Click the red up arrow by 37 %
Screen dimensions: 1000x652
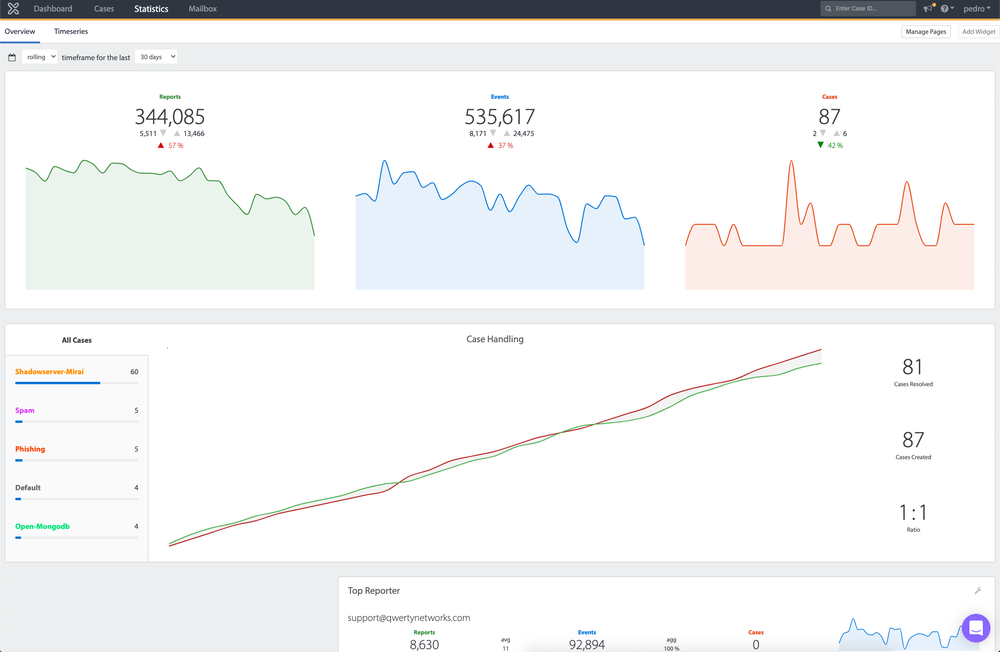tap(490, 145)
